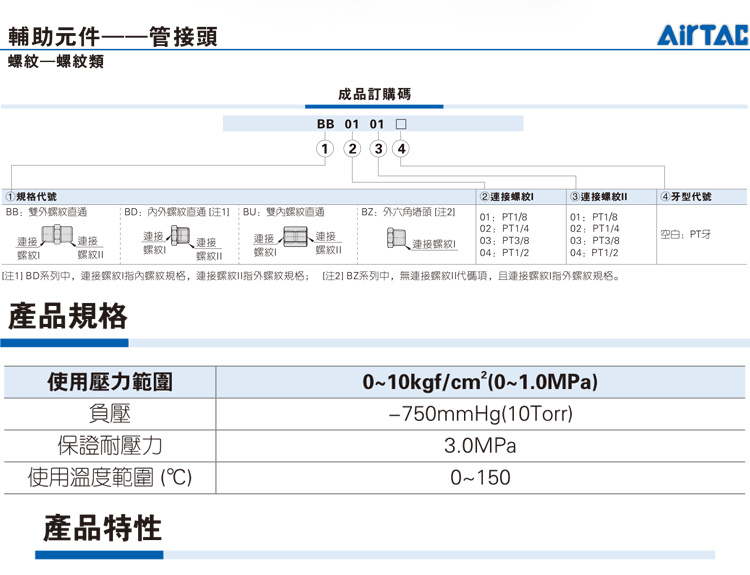Image resolution: width=750 pixels, height=575 pixels.
Task: Select the 成品訂購碼 heading
Action: (375, 95)
